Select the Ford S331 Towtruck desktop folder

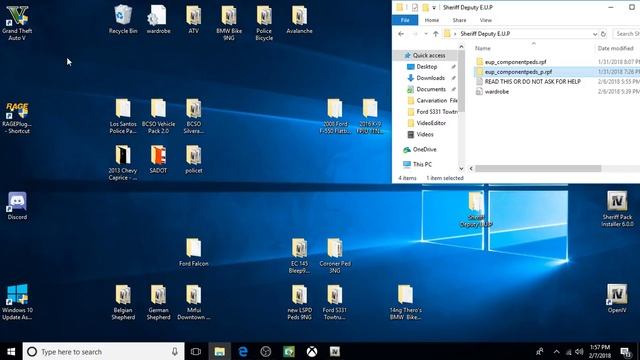click(x=335, y=302)
